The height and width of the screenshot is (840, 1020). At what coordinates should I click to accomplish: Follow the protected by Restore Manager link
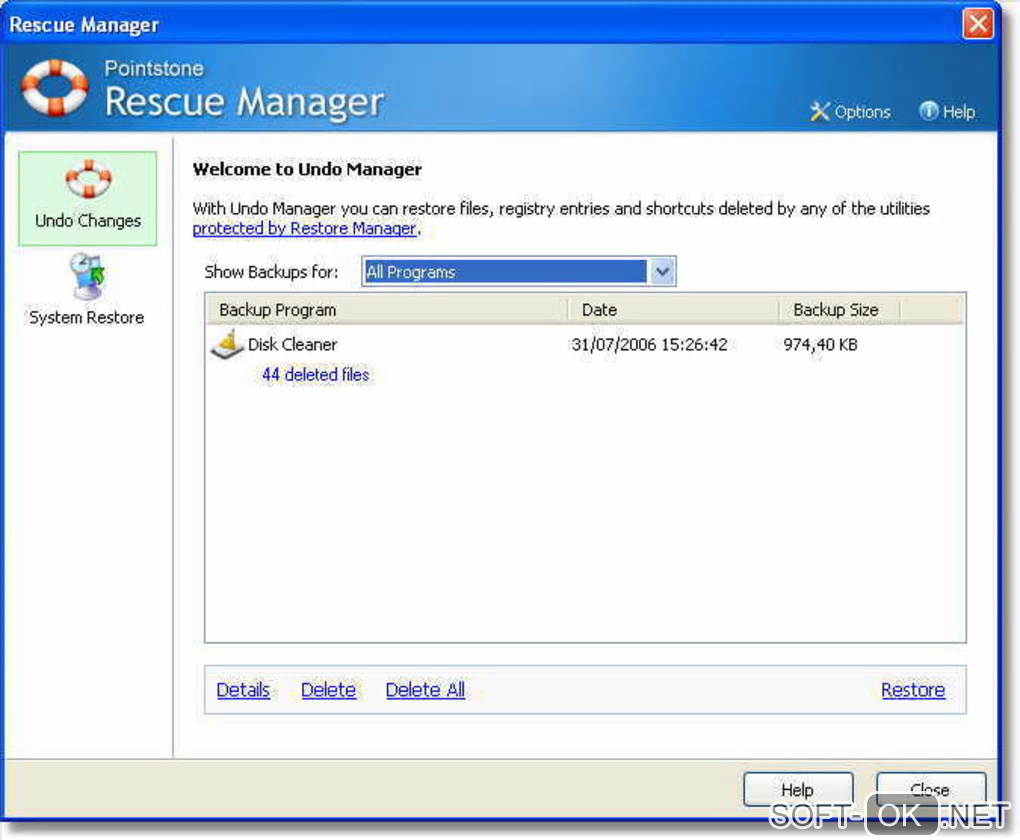click(x=304, y=228)
